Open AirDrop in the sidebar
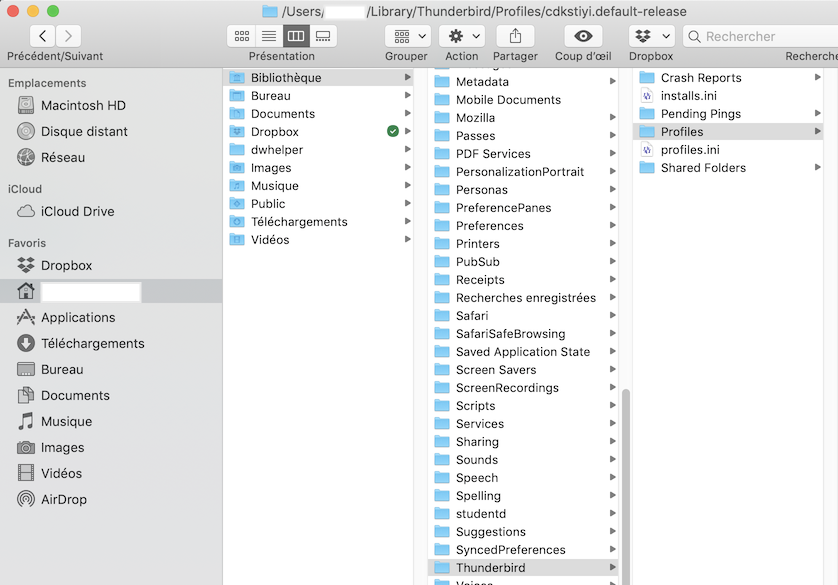The image size is (838, 585). [63, 499]
